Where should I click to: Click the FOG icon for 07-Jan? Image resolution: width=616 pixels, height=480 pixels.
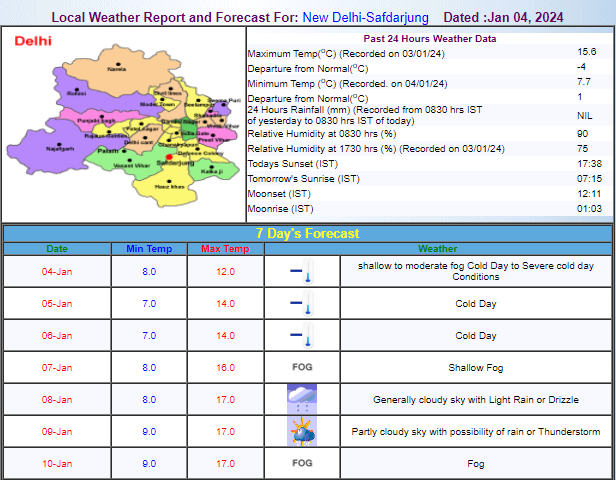[x=302, y=367]
